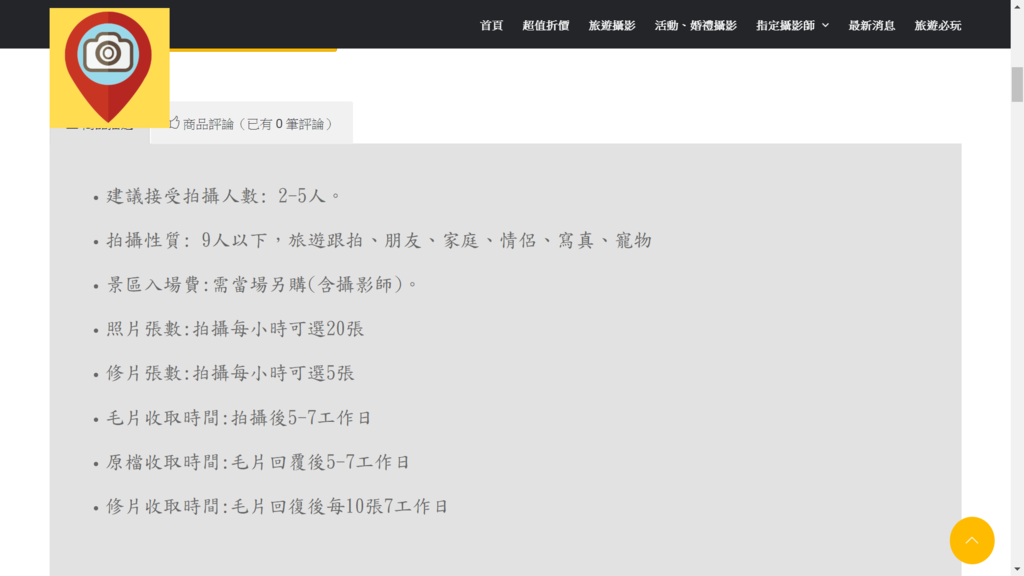Open the 超值折價 menu item
The height and width of the screenshot is (576, 1024).
coord(545,26)
